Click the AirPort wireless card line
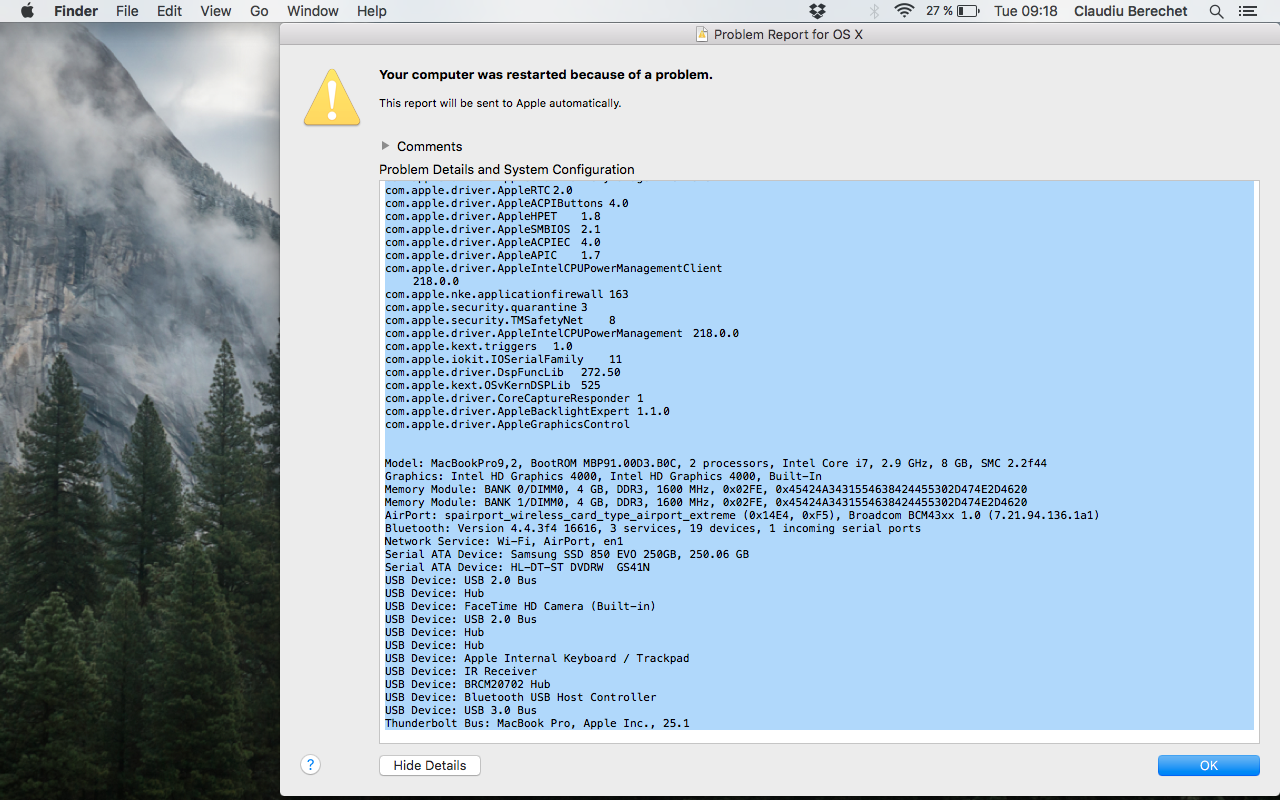This screenshot has width=1280, height=800. click(742, 515)
